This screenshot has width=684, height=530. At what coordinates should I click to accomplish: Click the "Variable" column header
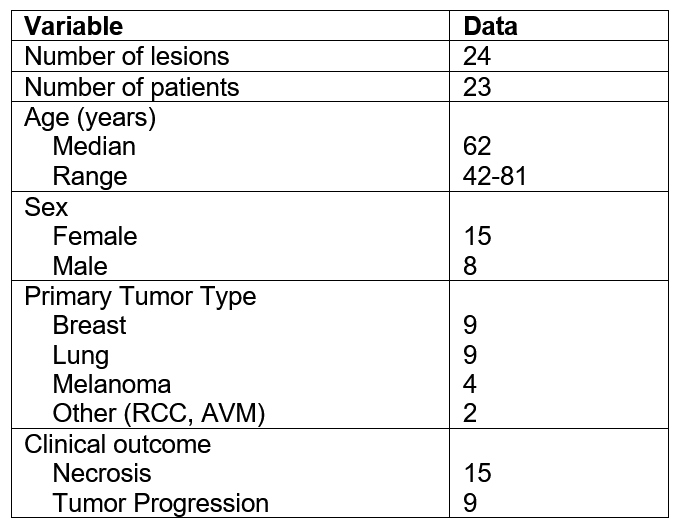[x=73, y=25]
